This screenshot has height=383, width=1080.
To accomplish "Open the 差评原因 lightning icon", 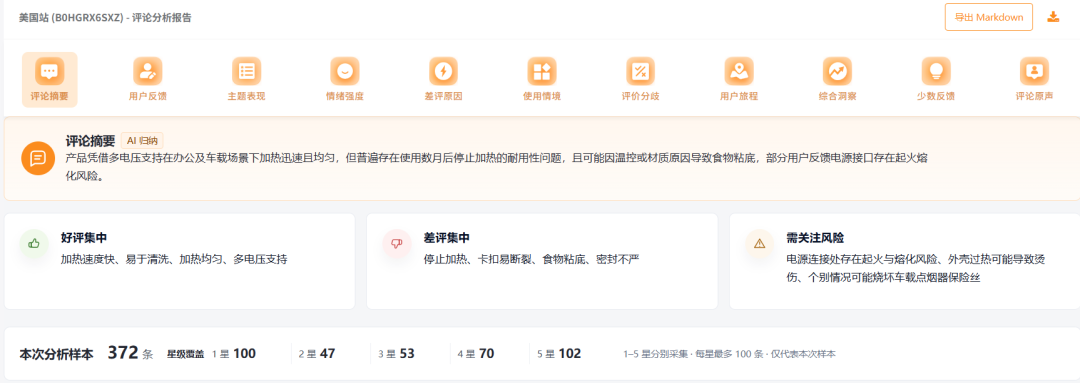I will click(x=444, y=71).
